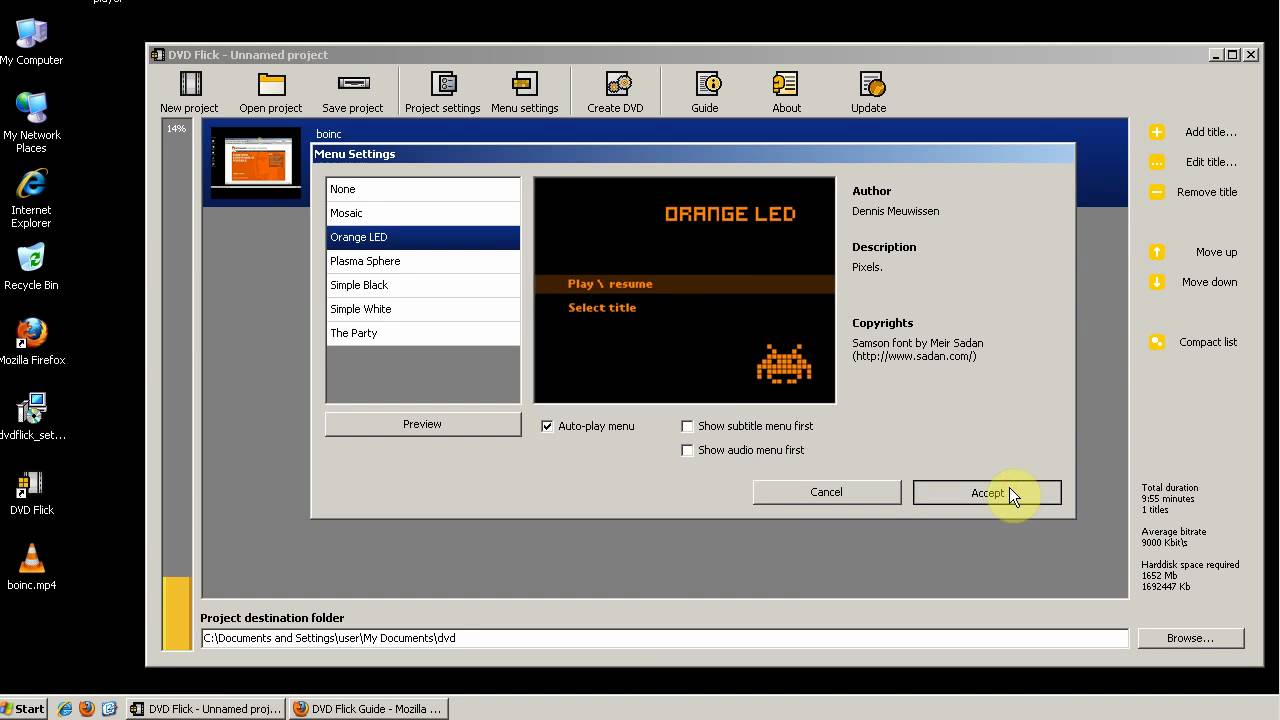The width and height of the screenshot is (1280, 720).
Task: Click the Browse... button
Action: [1190, 638]
